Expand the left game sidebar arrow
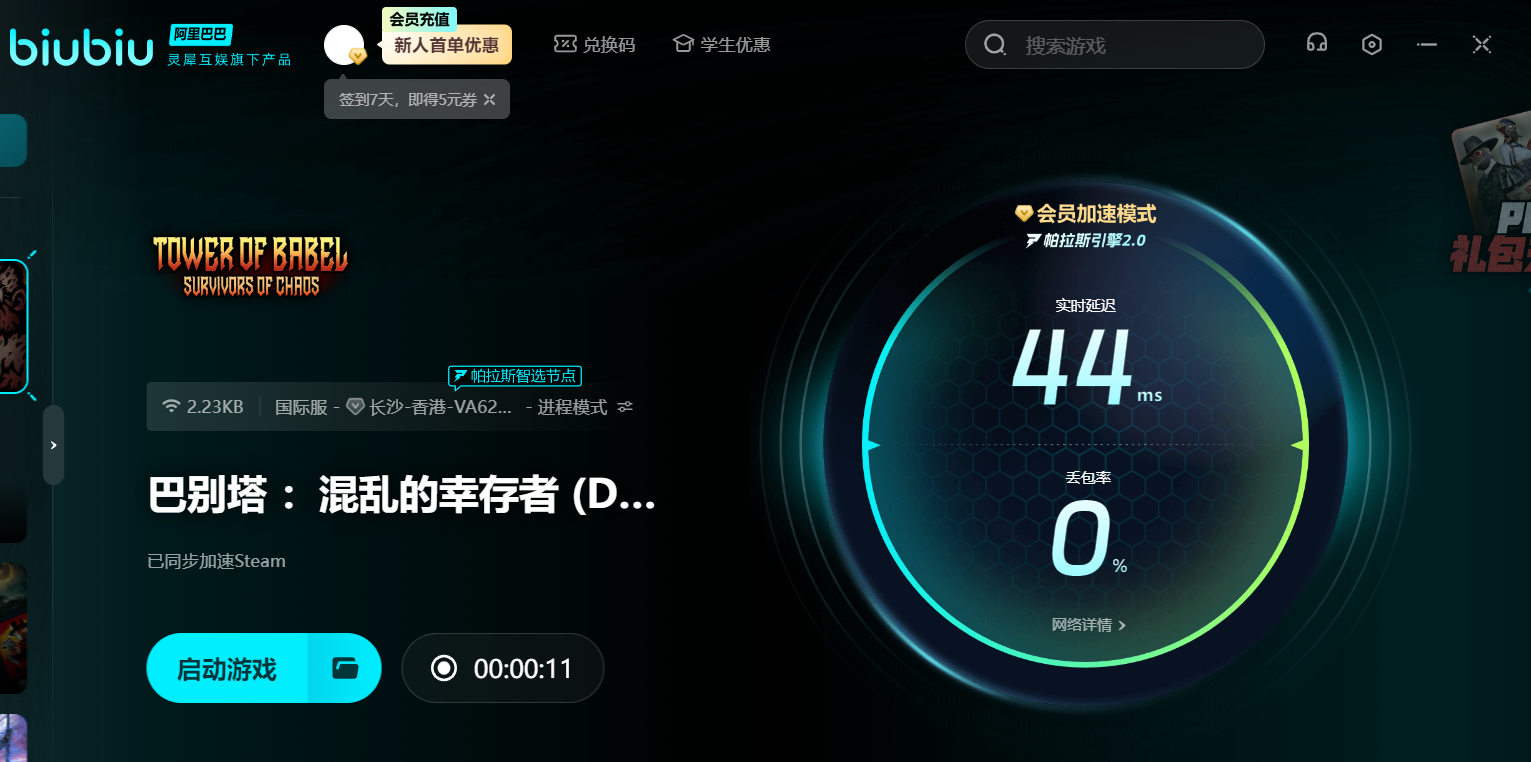 coord(53,445)
